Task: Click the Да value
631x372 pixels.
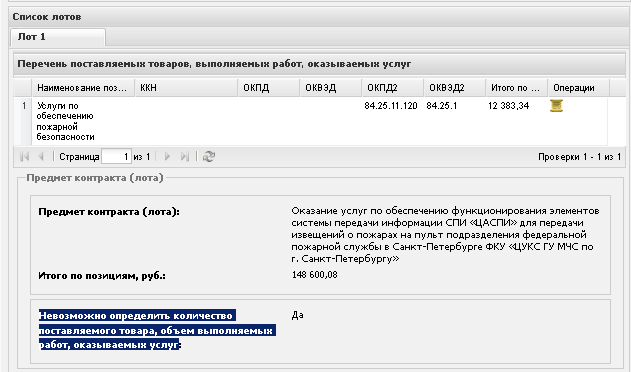Action: click(x=297, y=315)
